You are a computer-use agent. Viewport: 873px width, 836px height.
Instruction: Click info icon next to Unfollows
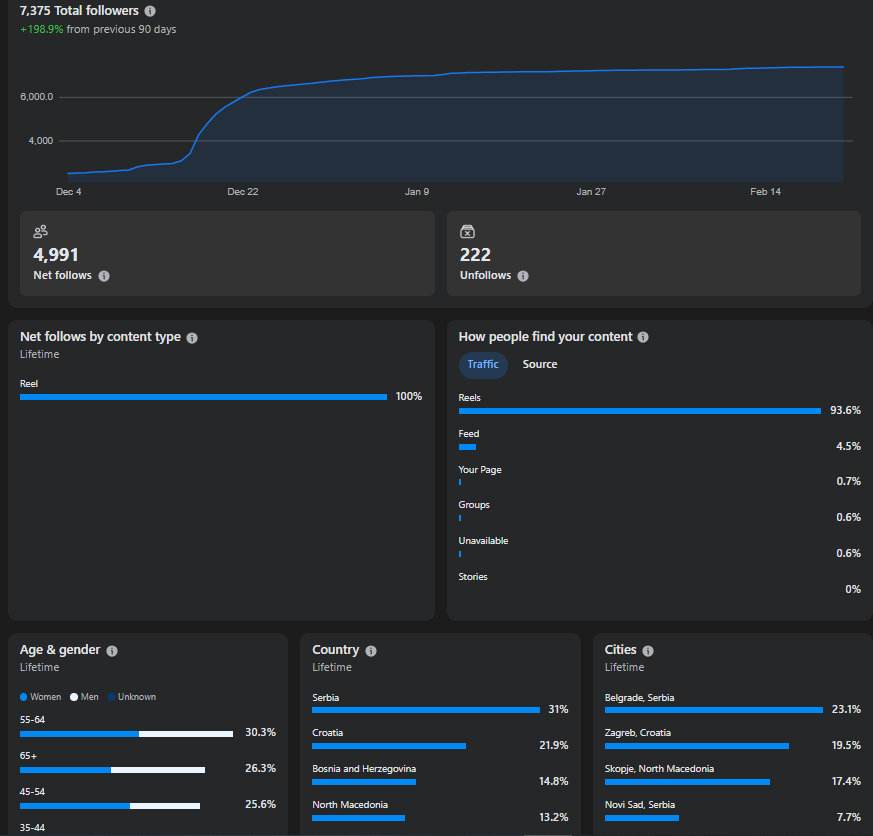pyautogui.click(x=523, y=276)
